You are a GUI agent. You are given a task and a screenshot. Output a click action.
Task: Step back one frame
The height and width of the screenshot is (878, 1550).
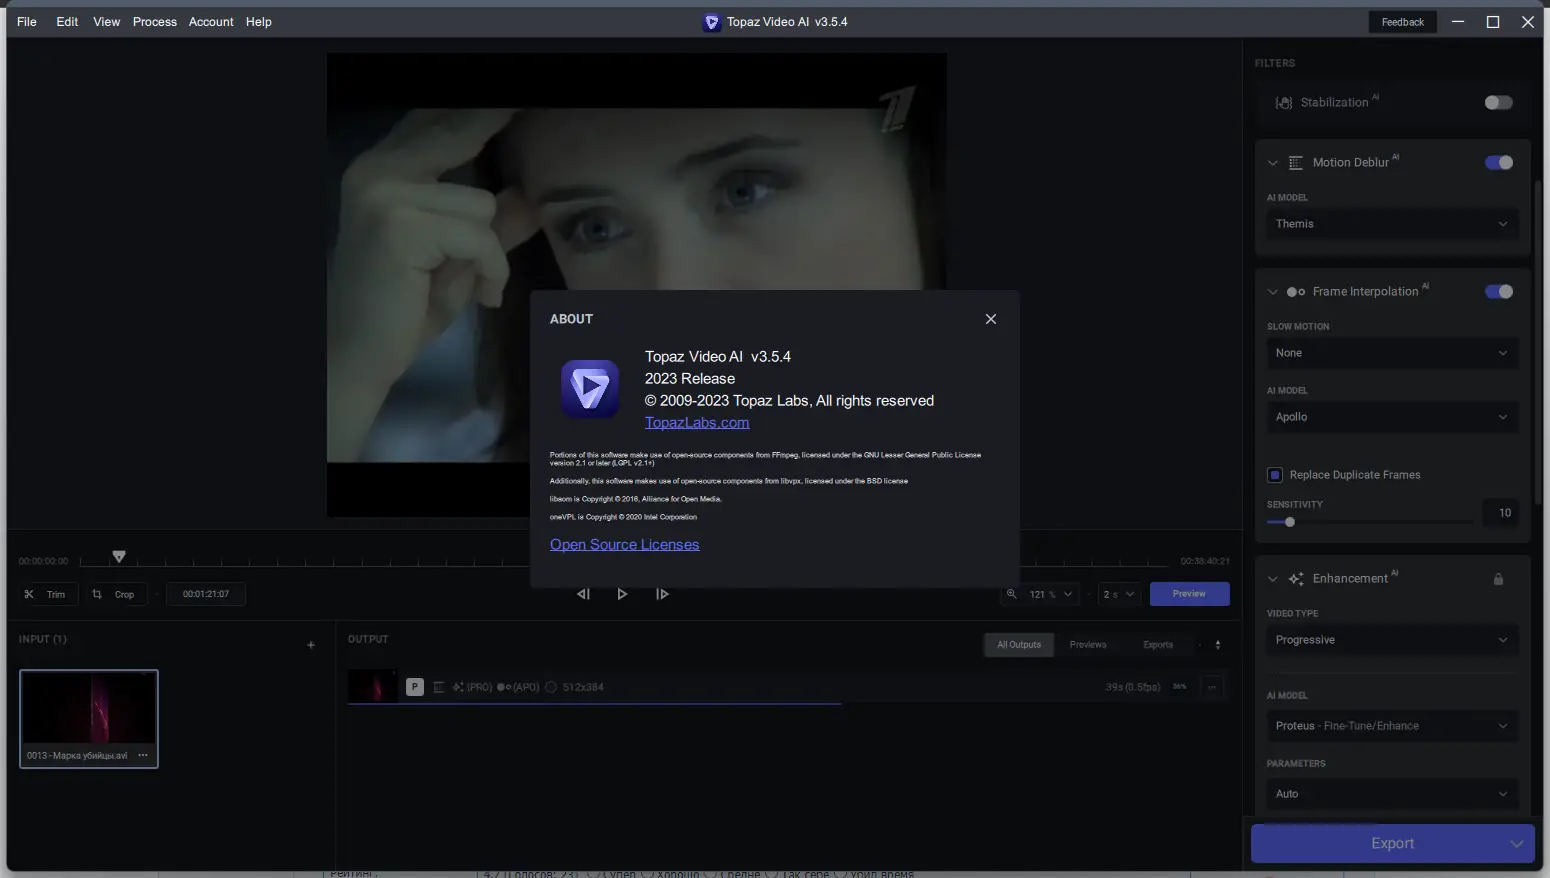583,594
